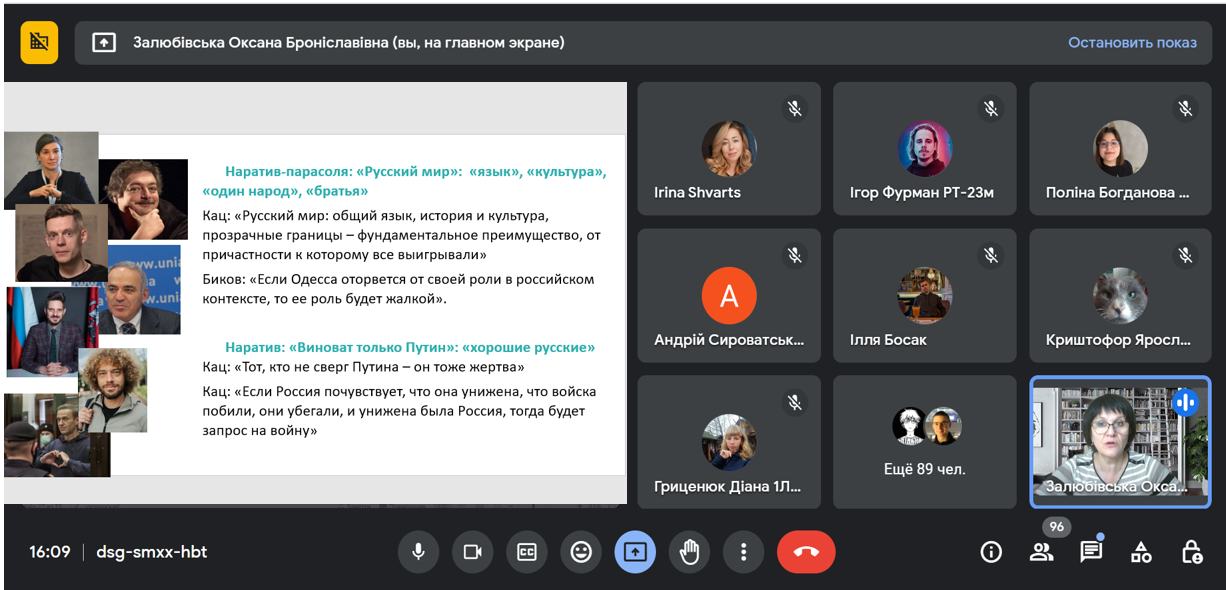Open meeting details info icon

[x=991, y=552]
